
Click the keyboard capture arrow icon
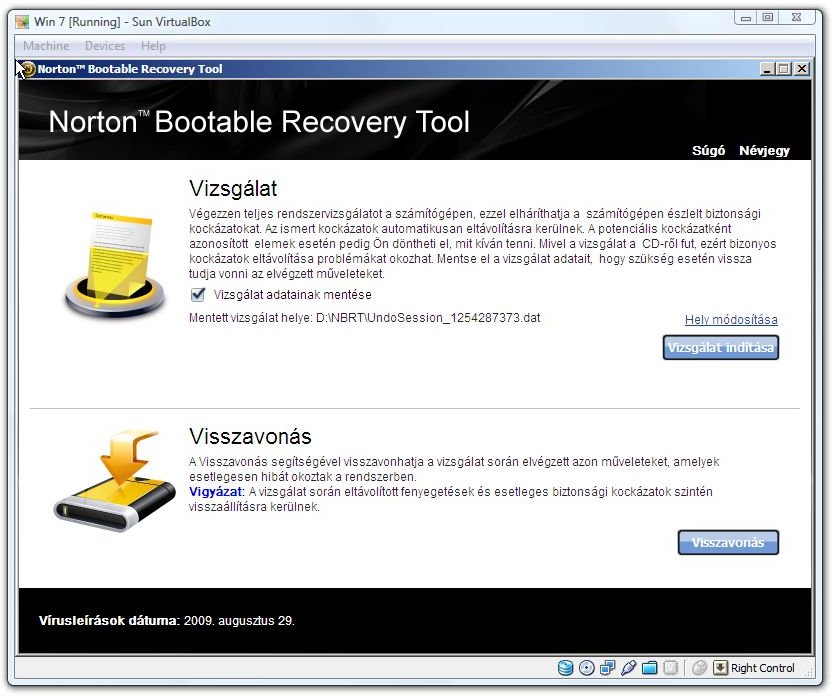[x=720, y=667]
